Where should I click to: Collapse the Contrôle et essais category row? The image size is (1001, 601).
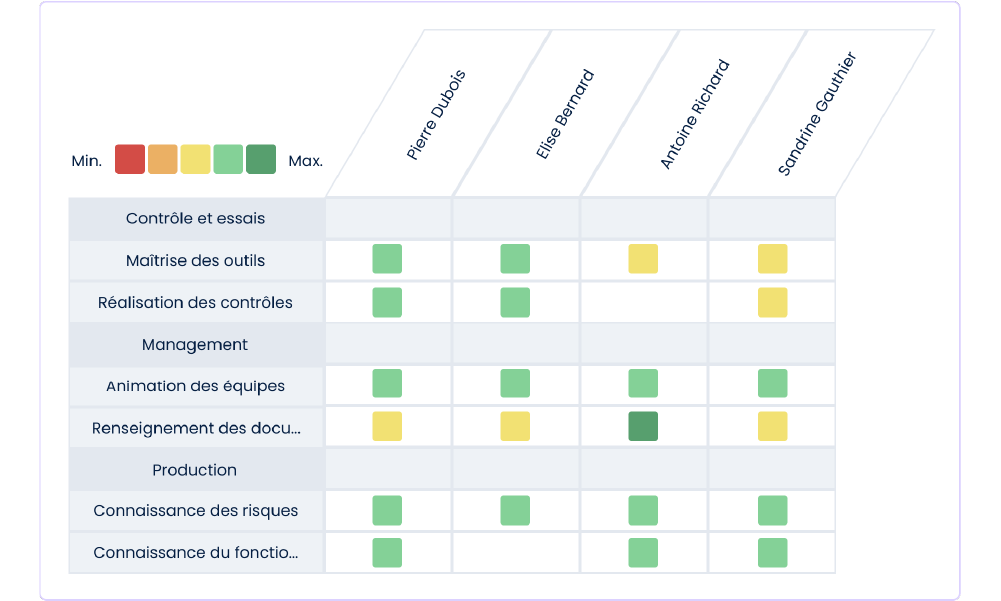[x=196, y=218]
